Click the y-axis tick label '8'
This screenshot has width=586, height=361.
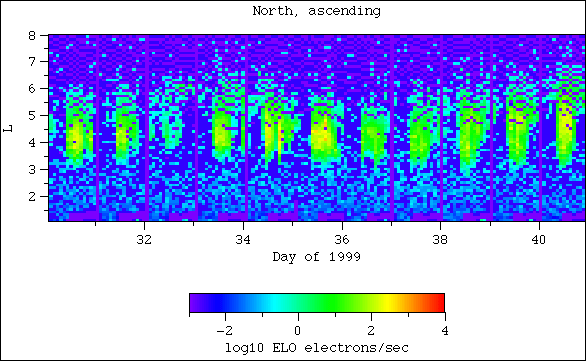pyautogui.click(x=32, y=36)
